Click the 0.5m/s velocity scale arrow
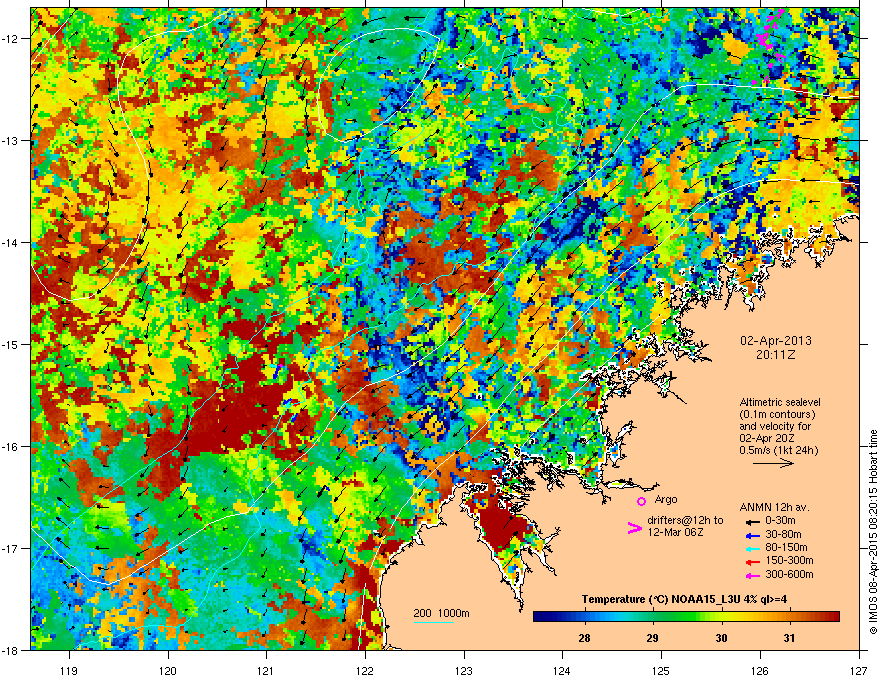The image size is (880, 680). [773, 463]
